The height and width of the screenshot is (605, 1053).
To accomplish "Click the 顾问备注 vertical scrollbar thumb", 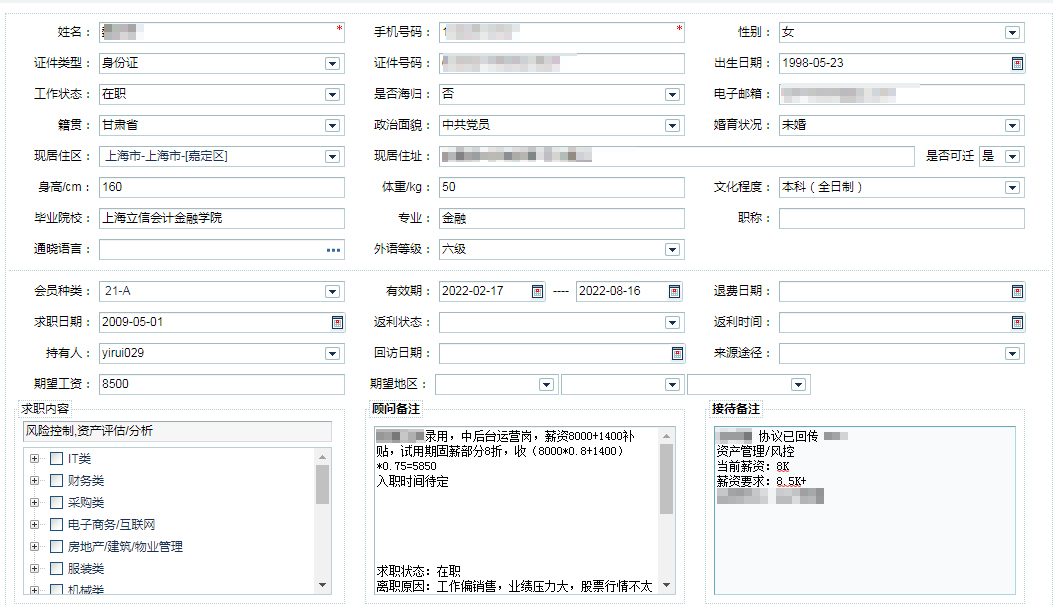I will pyautogui.click(x=666, y=478).
